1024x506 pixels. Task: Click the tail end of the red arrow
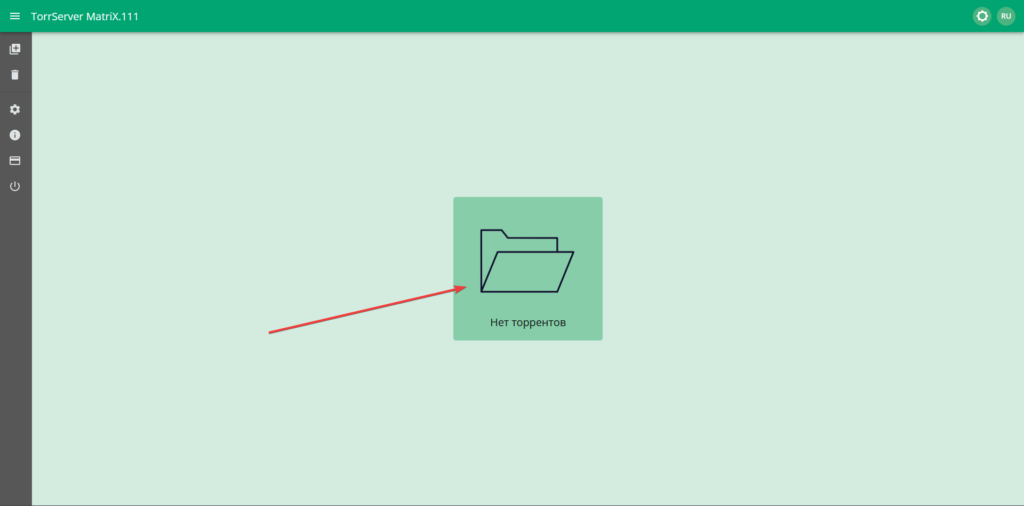pyautogui.click(x=271, y=332)
